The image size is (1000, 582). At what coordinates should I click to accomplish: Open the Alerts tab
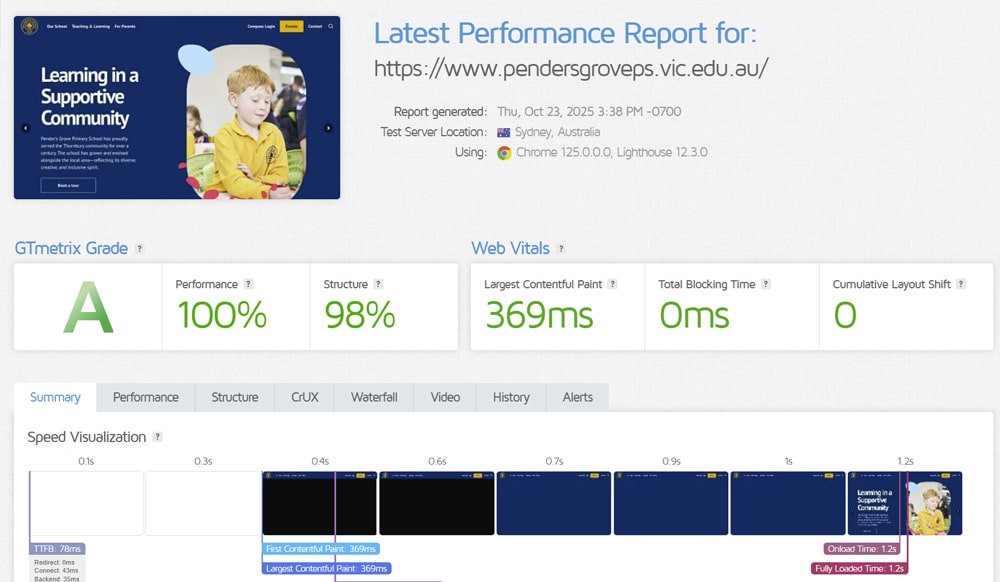coord(577,397)
